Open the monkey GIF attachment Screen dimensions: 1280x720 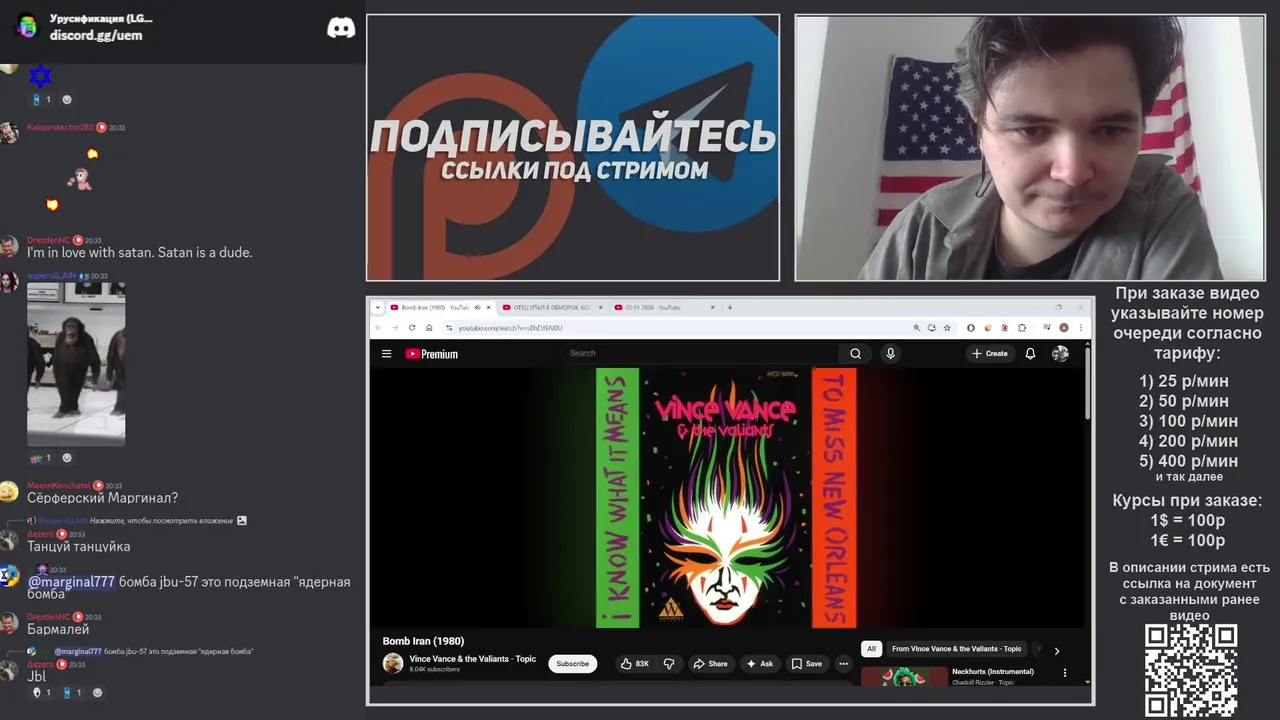click(x=76, y=364)
